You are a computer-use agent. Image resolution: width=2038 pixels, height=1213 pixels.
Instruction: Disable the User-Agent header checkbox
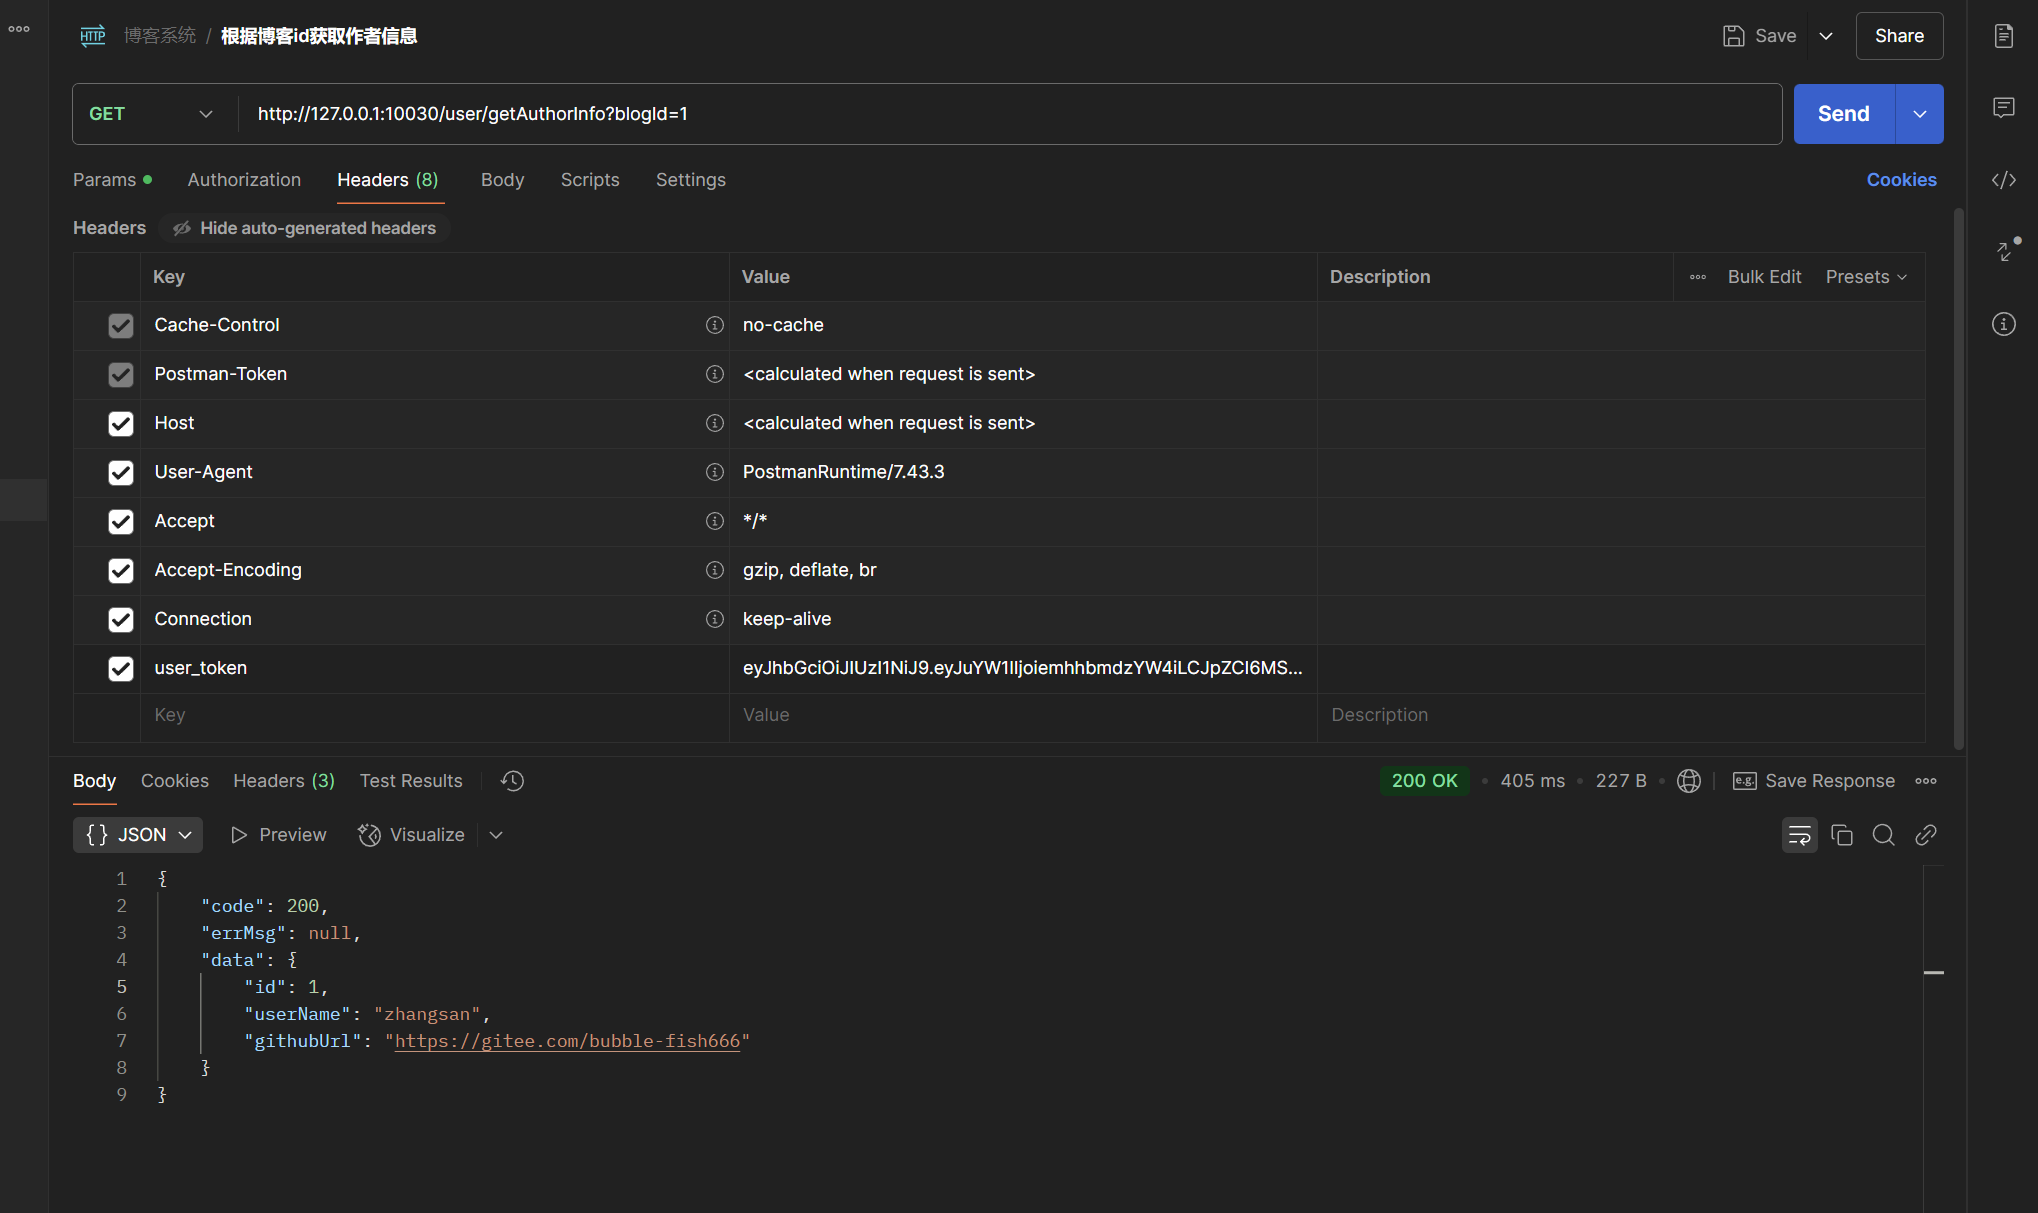point(121,473)
